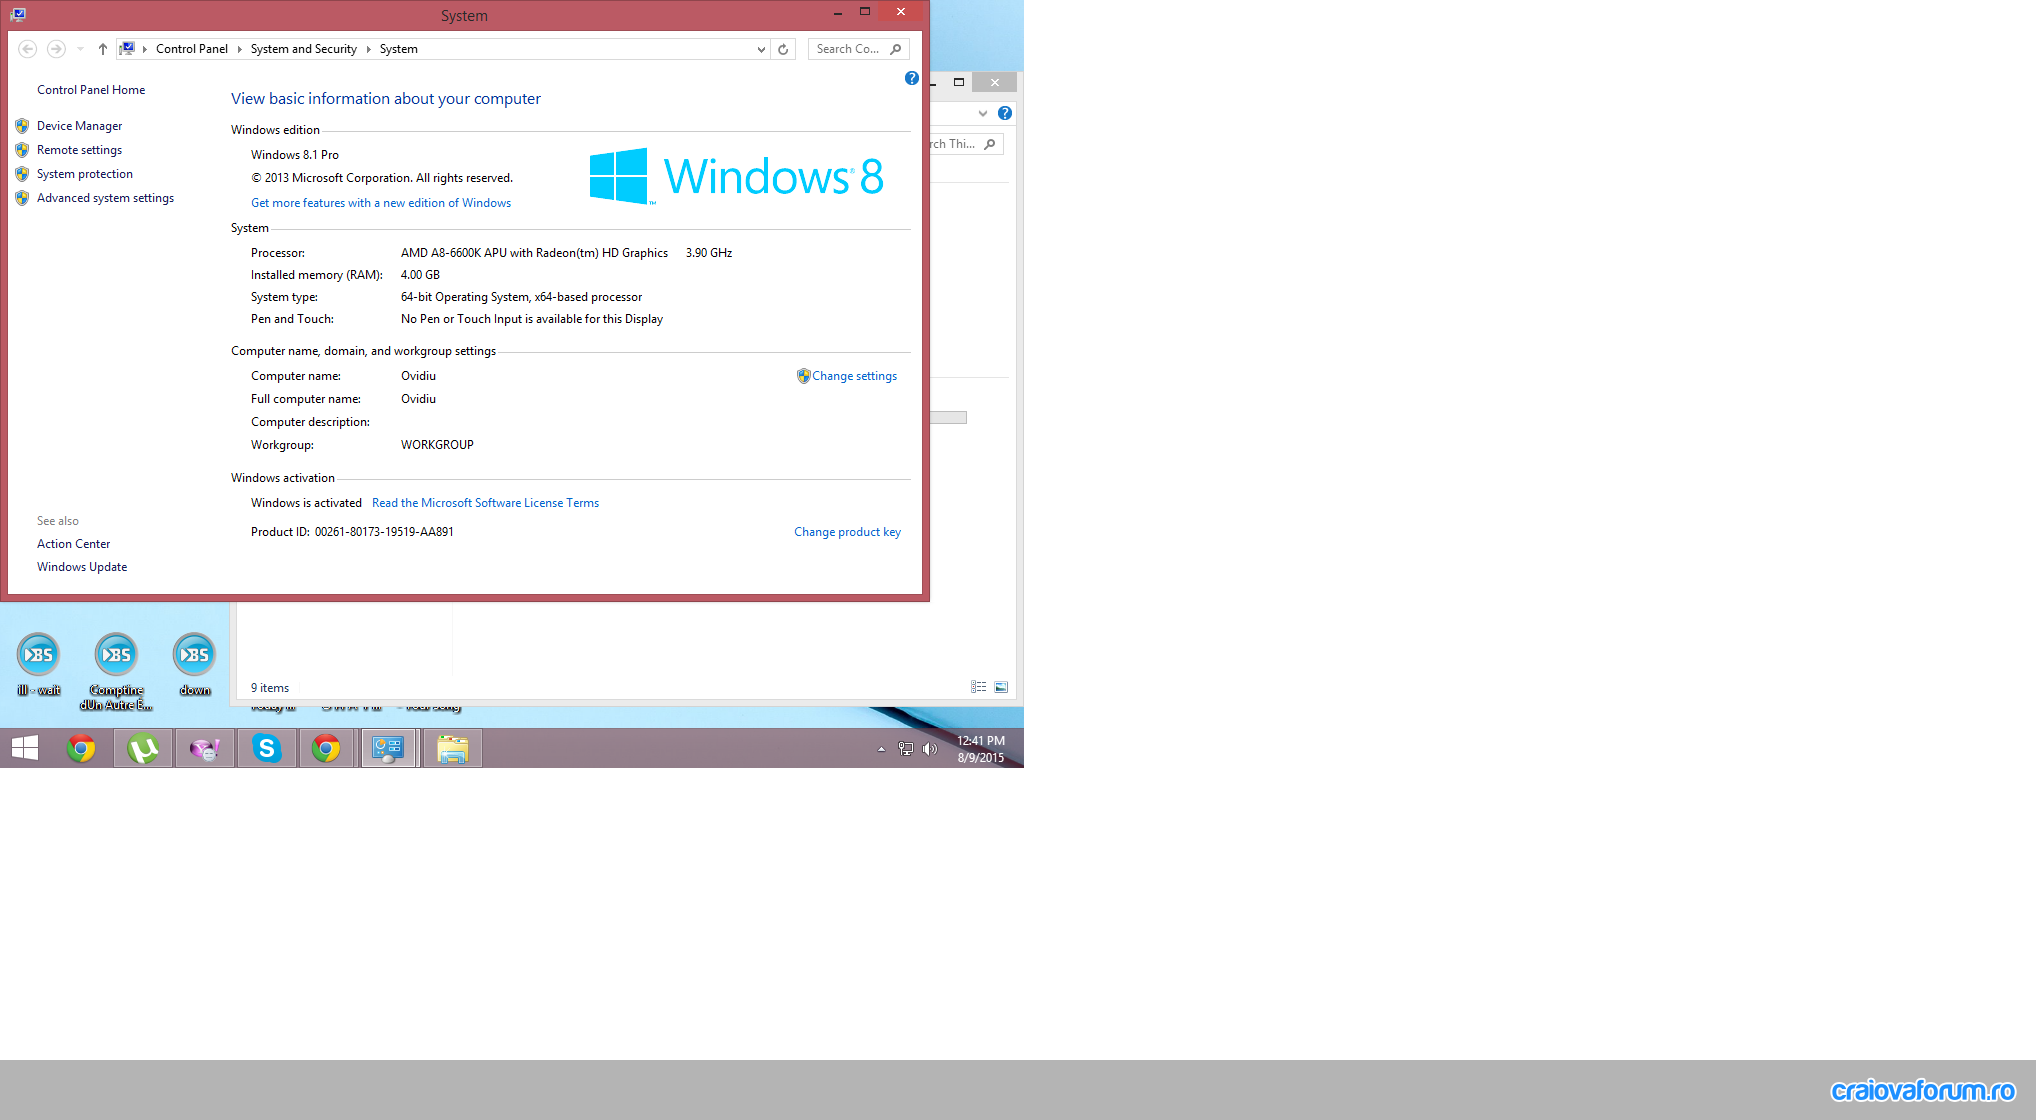Open the purple disc app on taskbar

tap(205, 748)
